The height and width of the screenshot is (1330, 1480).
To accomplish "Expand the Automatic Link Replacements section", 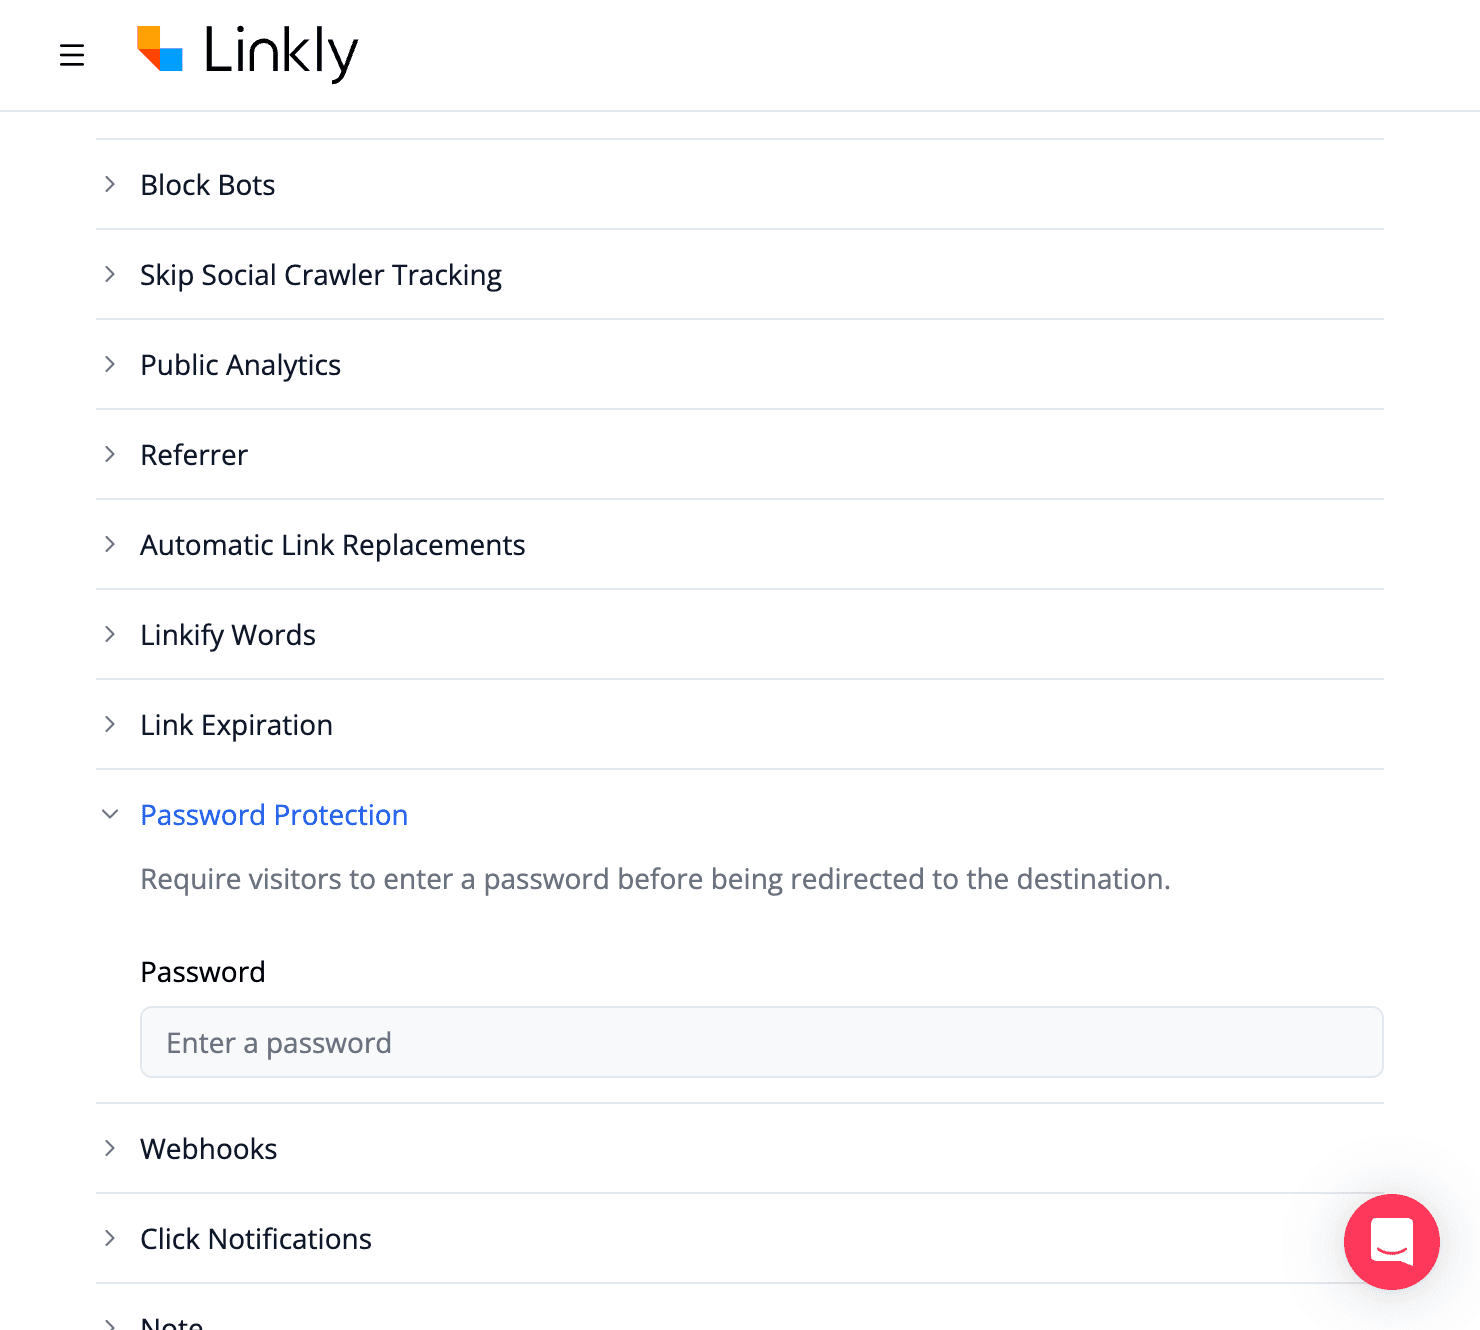I will click(332, 544).
